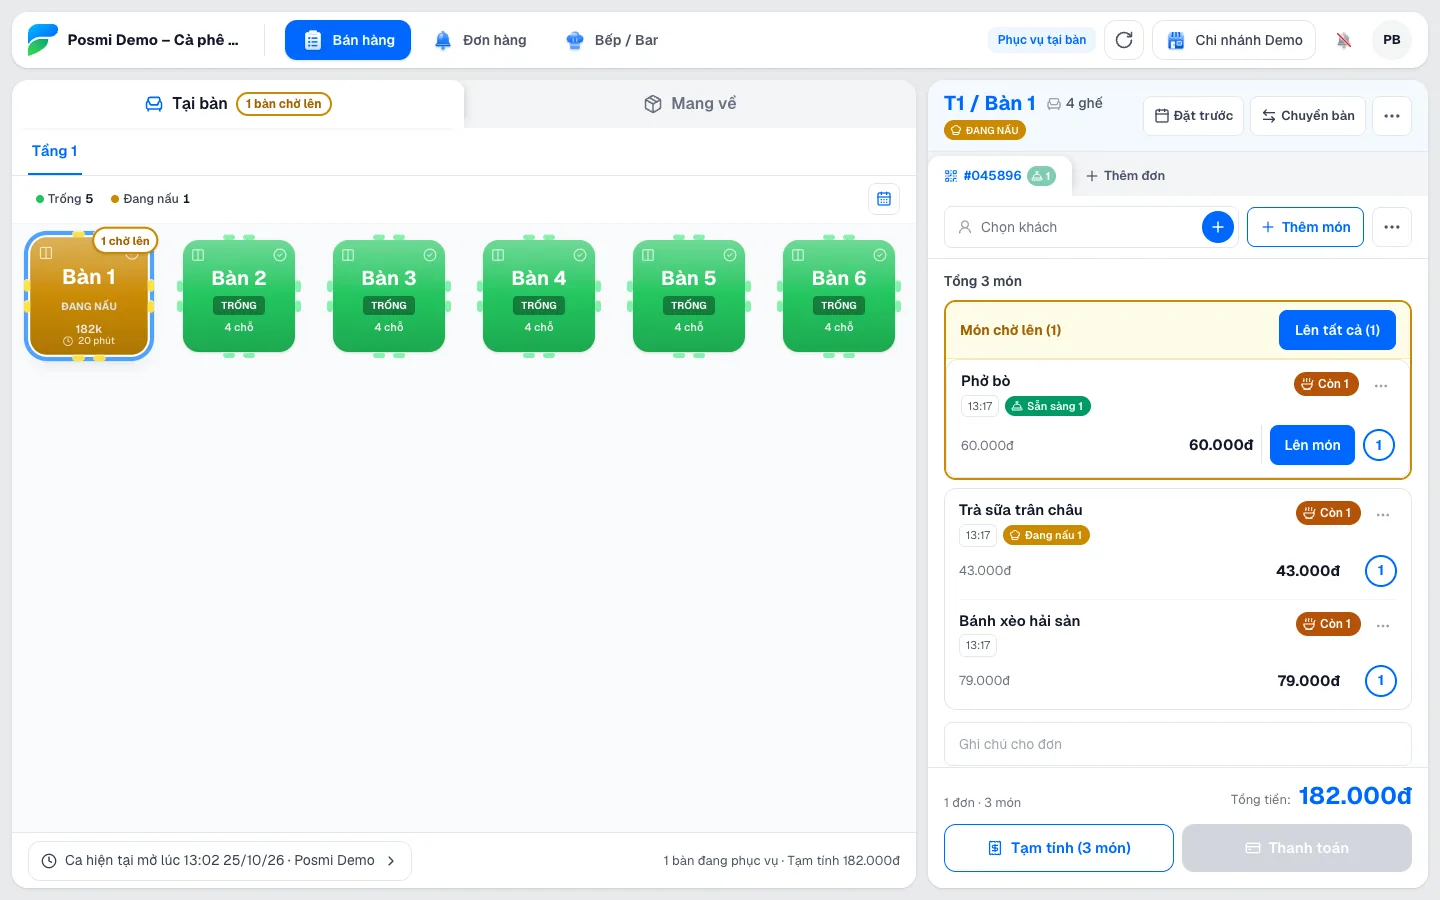
Task: Open the PB user avatar
Action: point(1392,40)
